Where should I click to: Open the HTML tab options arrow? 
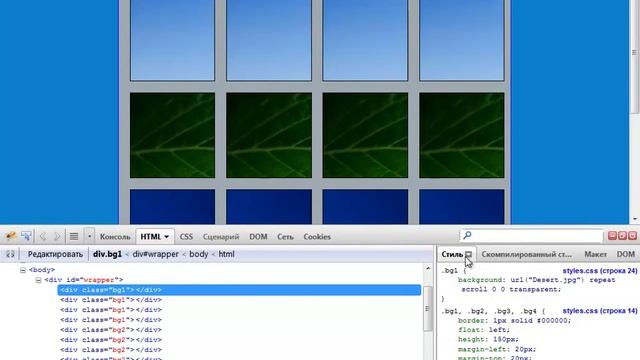point(167,237)
